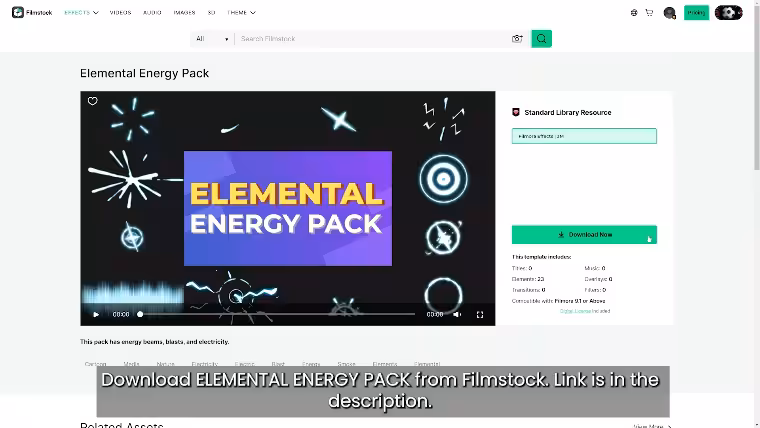Screen dimensions: 760x428
Task: Open the EFFECTS dropdown menu
Action: pyautogui.click(x=81, y=13)
